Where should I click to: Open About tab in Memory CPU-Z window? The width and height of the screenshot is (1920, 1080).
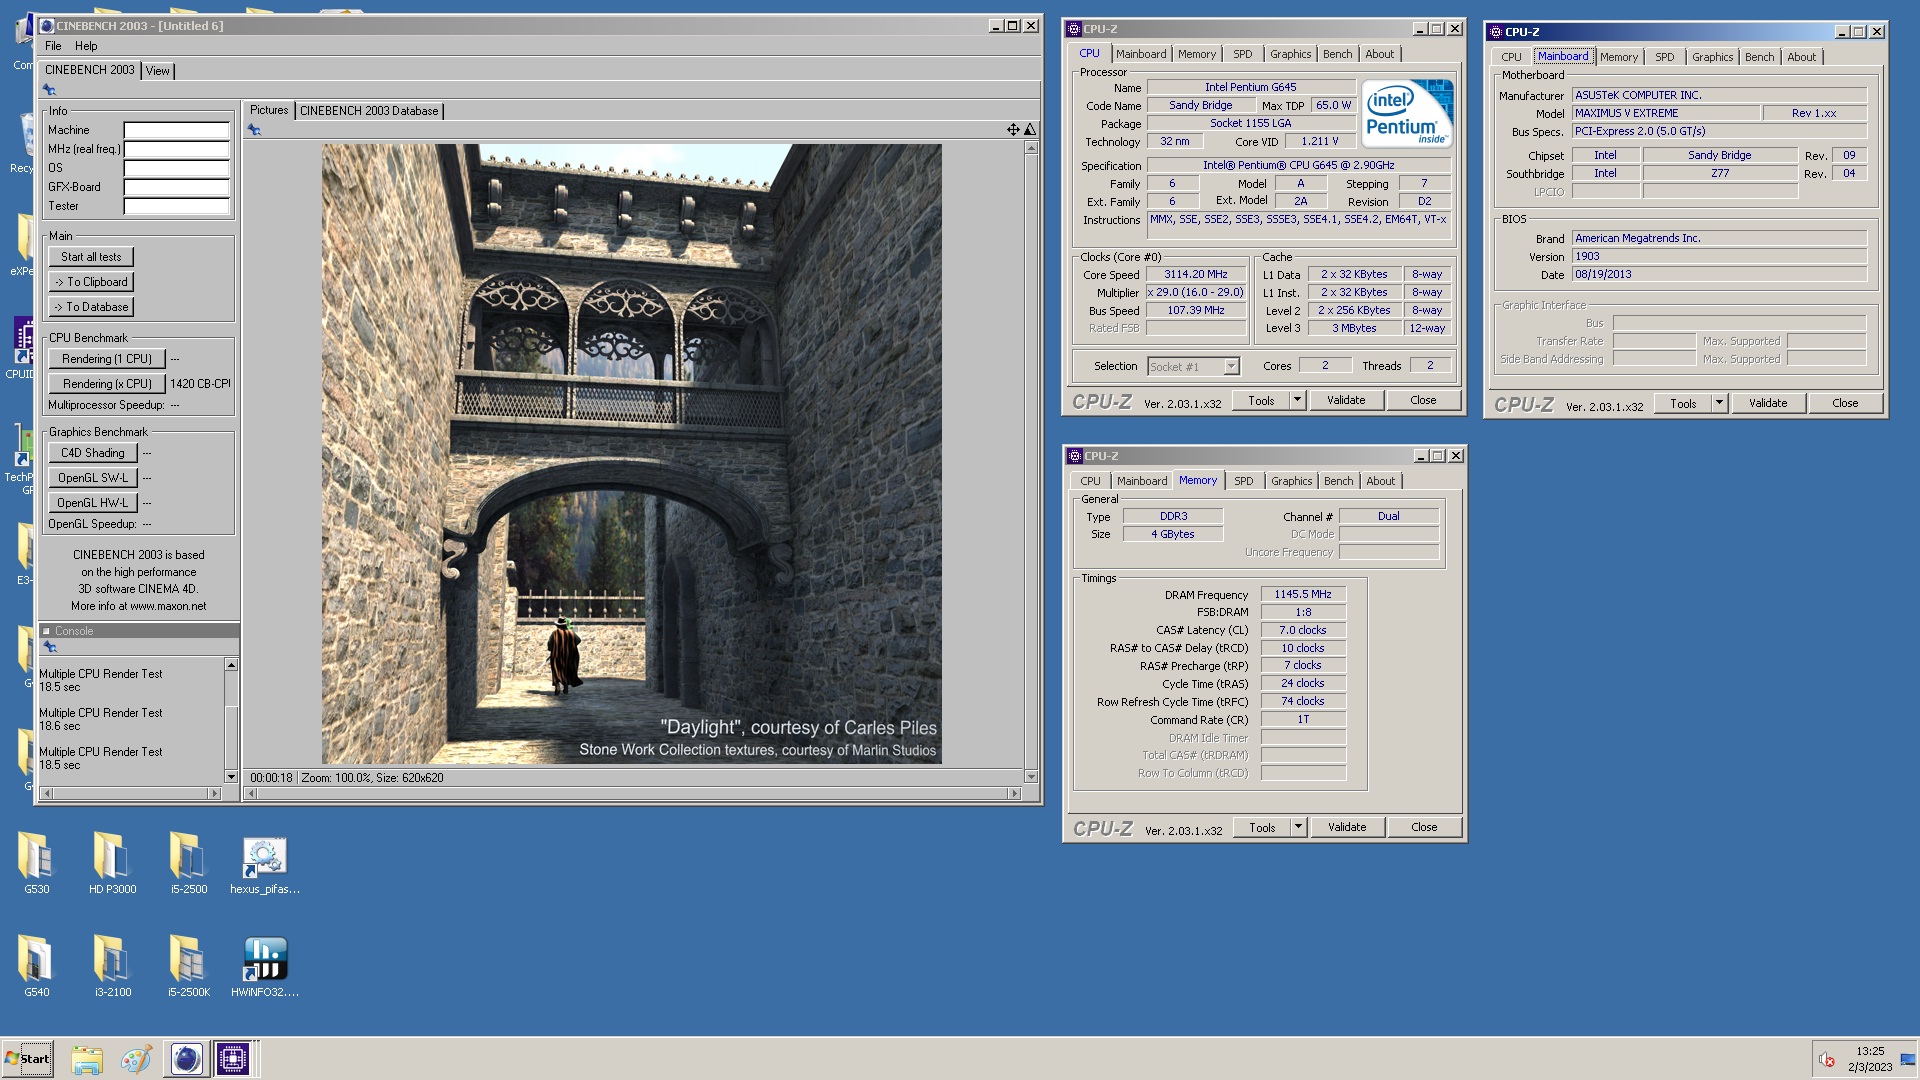pos(1380,481)
